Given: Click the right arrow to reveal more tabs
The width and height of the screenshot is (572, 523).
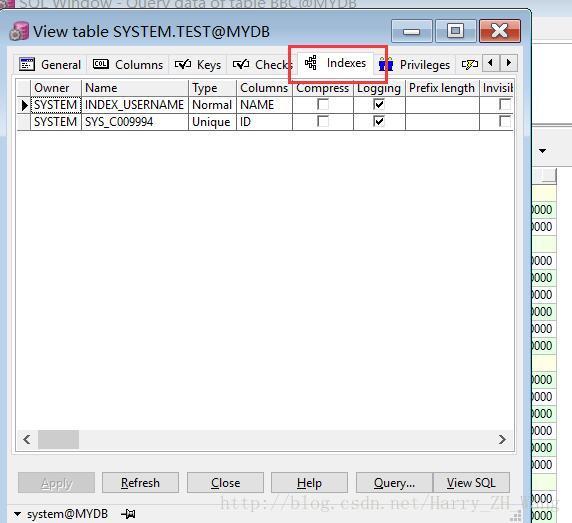Looking at the screenshot, I should (509, 63).
